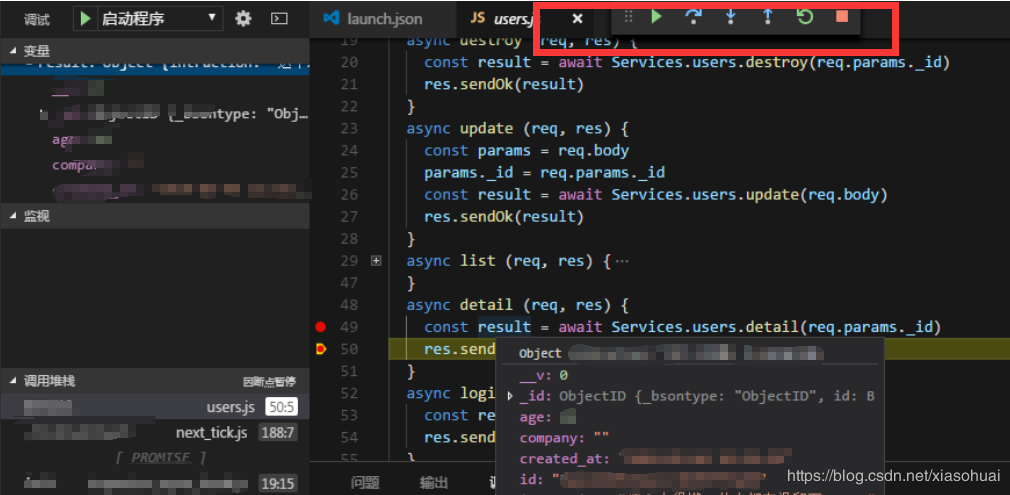
Task: Open the 问题 panel tab
Action: coord(365,483)
